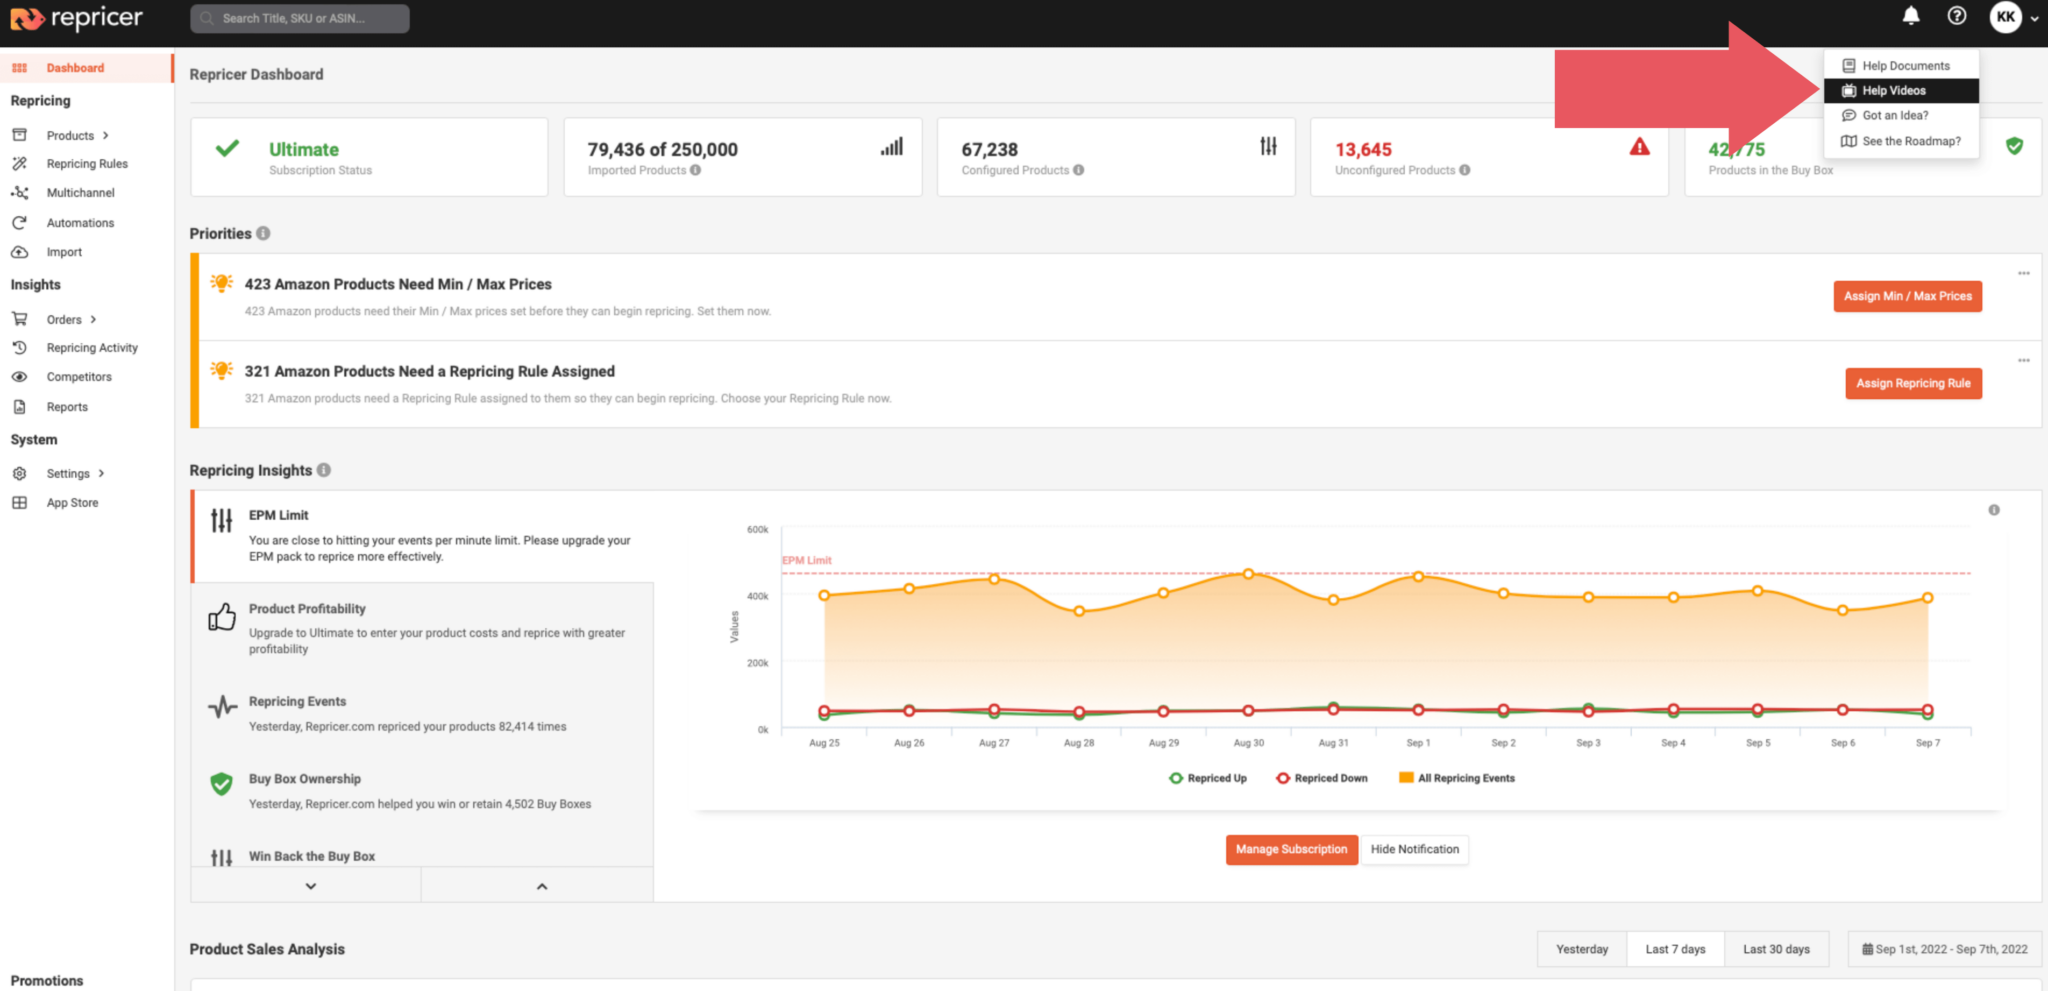Click the Orders cart icon in sidebar
This screenshot has width=2048, height=991.
click(19, 319)
